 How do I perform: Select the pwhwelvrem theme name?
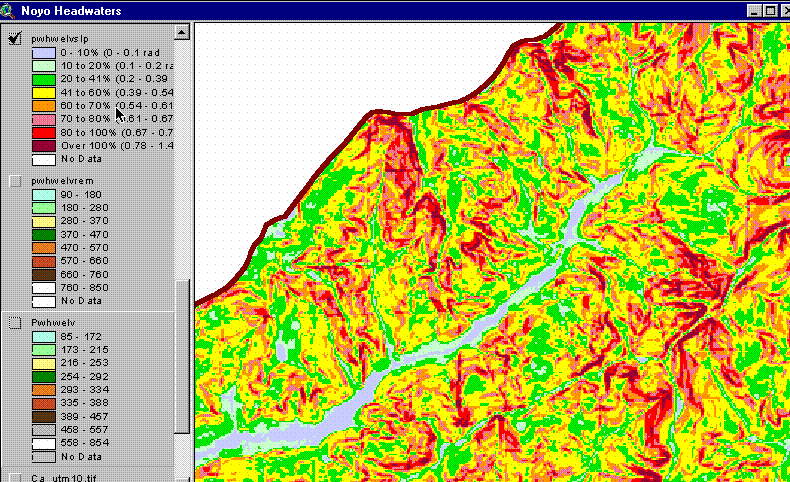tap(62, 181)
